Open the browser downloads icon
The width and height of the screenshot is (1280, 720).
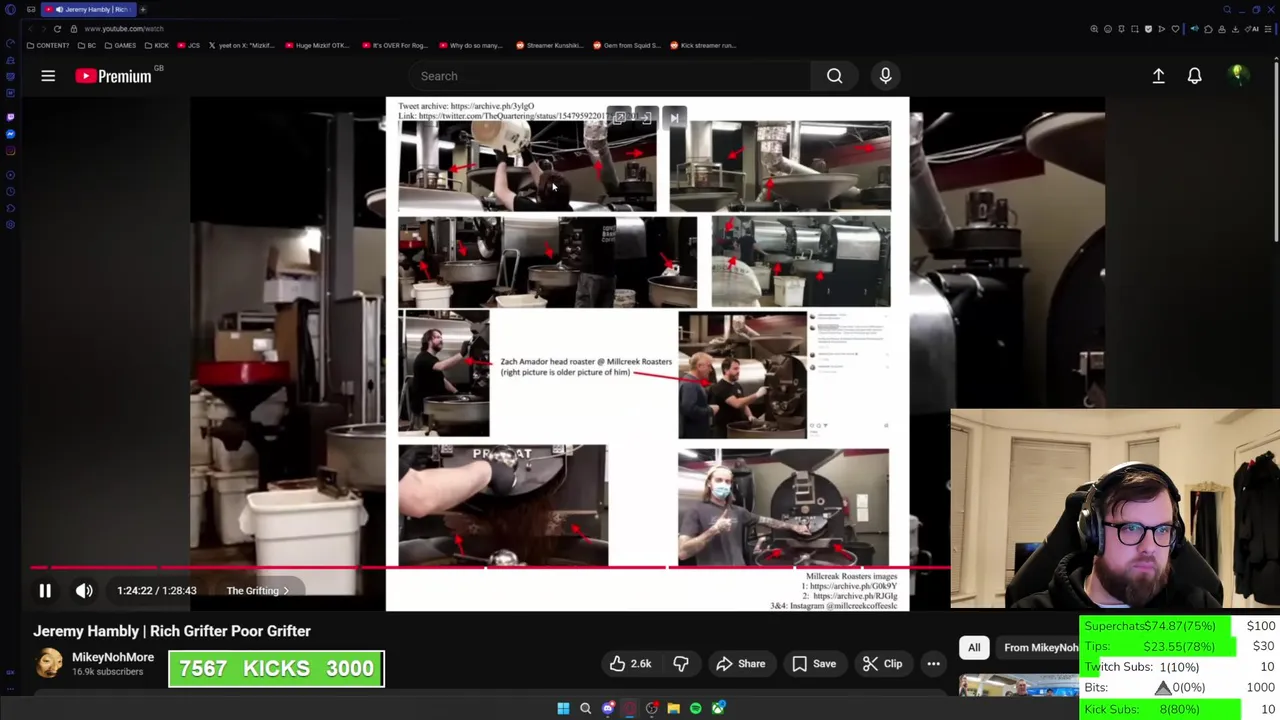click(1235, 29)
